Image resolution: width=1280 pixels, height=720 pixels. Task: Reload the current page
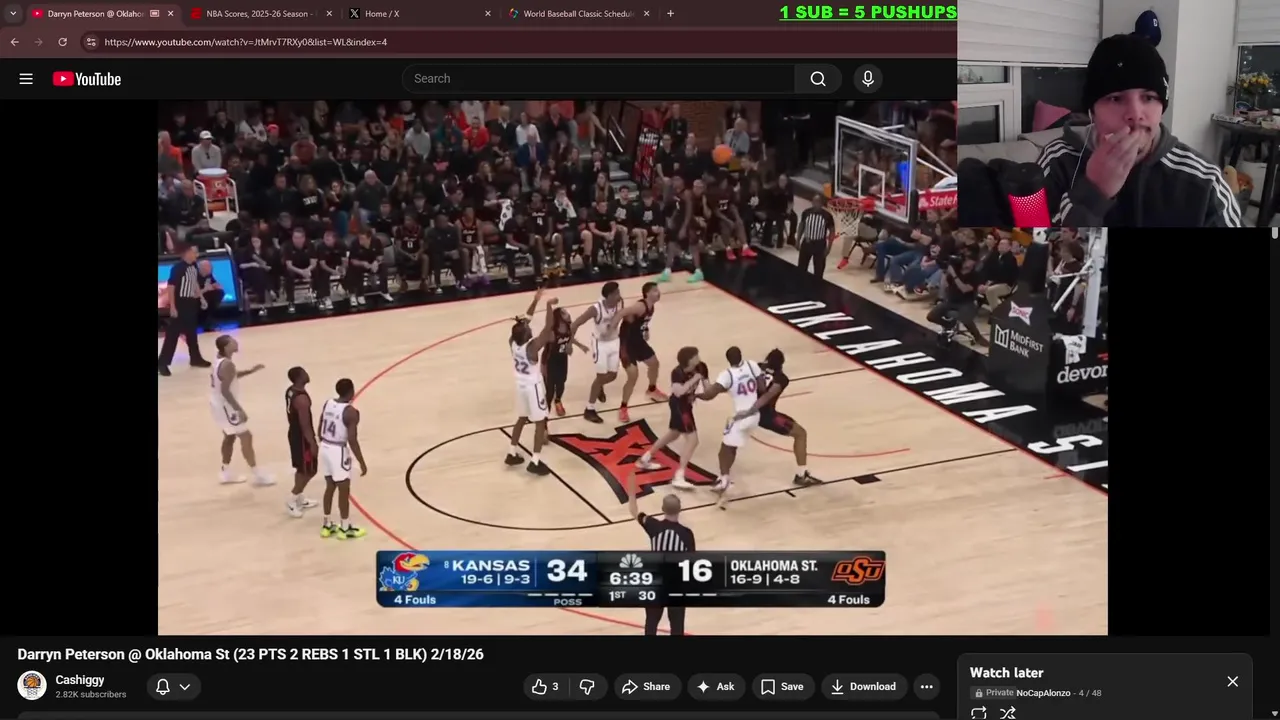[62, 42]
